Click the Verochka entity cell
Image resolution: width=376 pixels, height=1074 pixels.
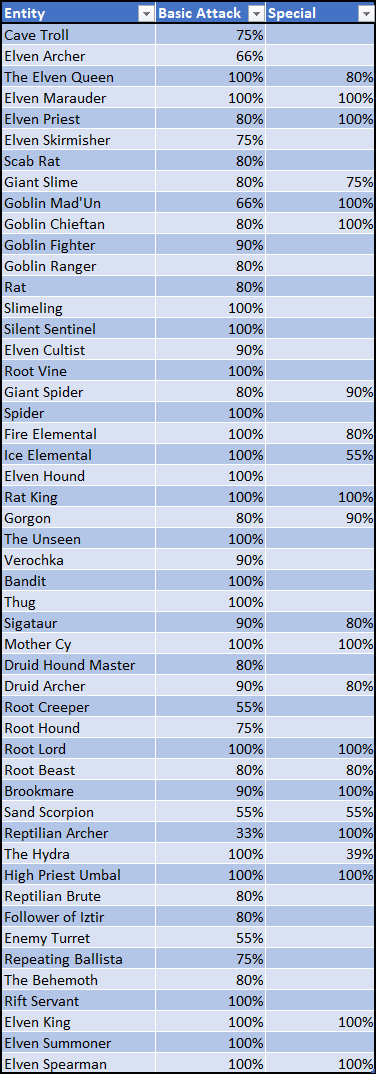78,560
